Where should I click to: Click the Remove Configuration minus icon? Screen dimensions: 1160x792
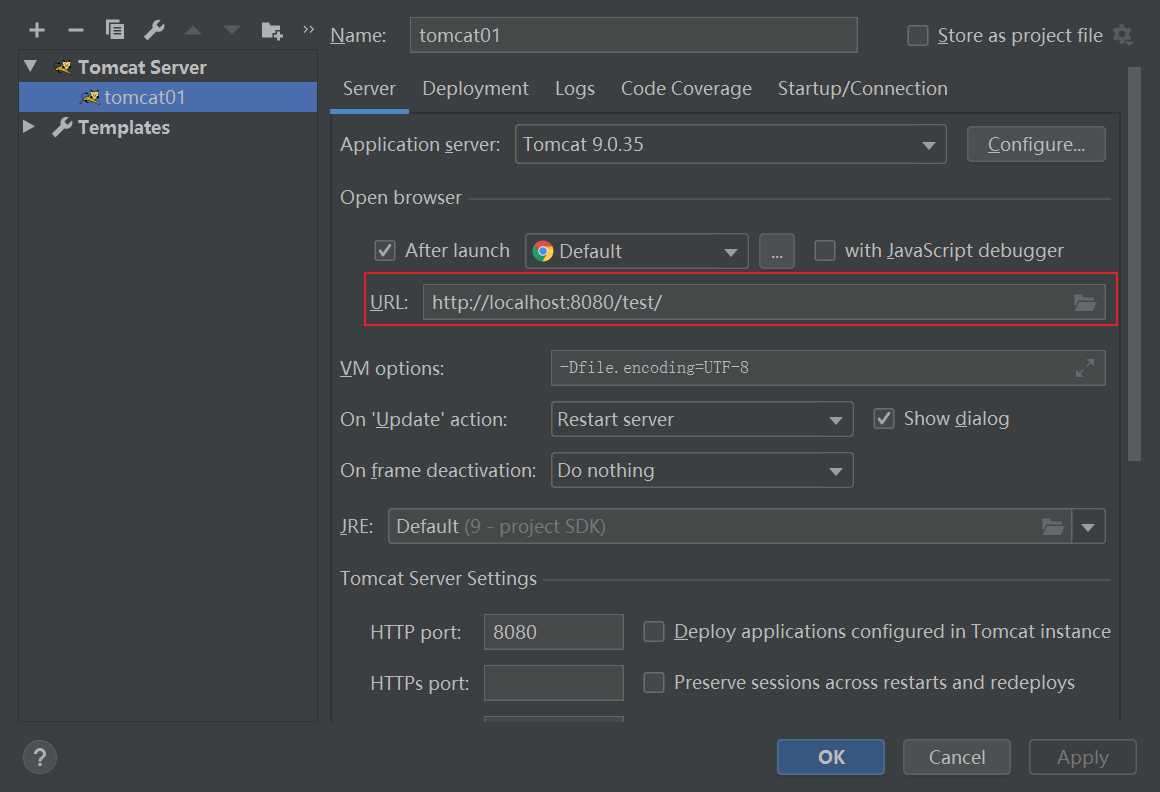point(75,30)
